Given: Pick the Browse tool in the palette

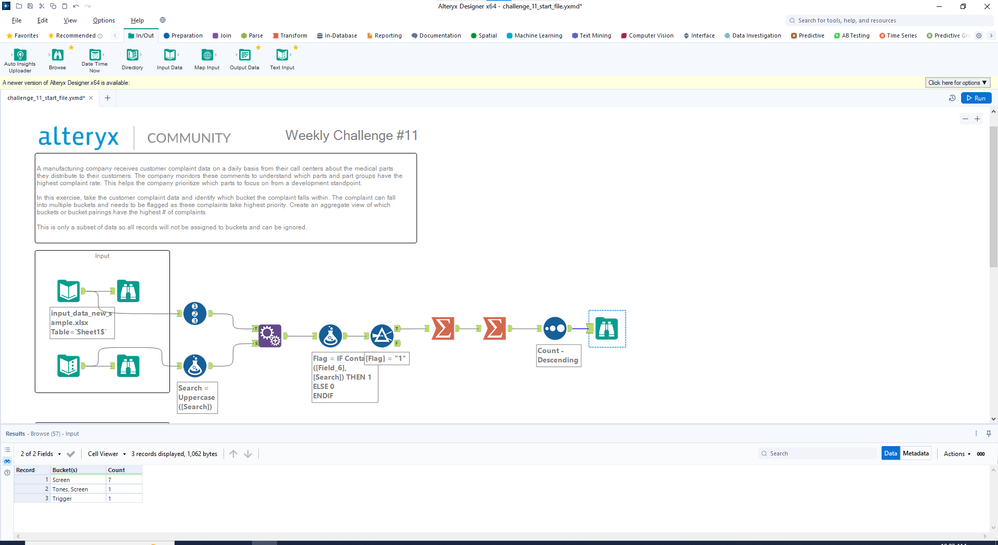Looking at the screenshot, I should [x=57, y=59].
